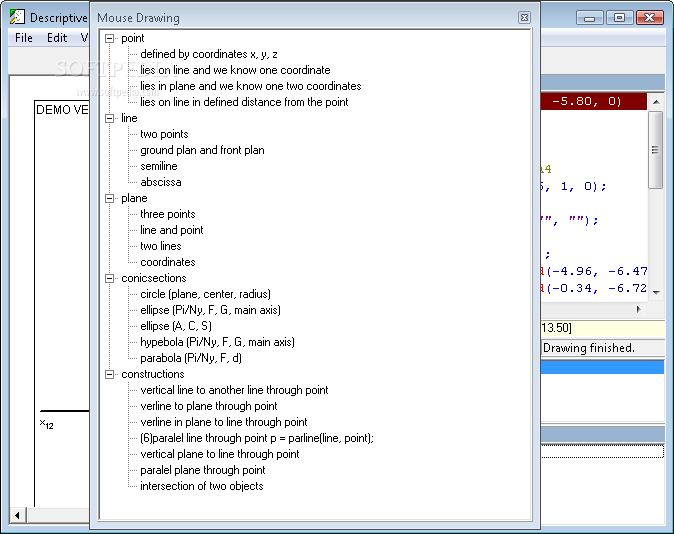Select the 'three points' plane option

168,214
